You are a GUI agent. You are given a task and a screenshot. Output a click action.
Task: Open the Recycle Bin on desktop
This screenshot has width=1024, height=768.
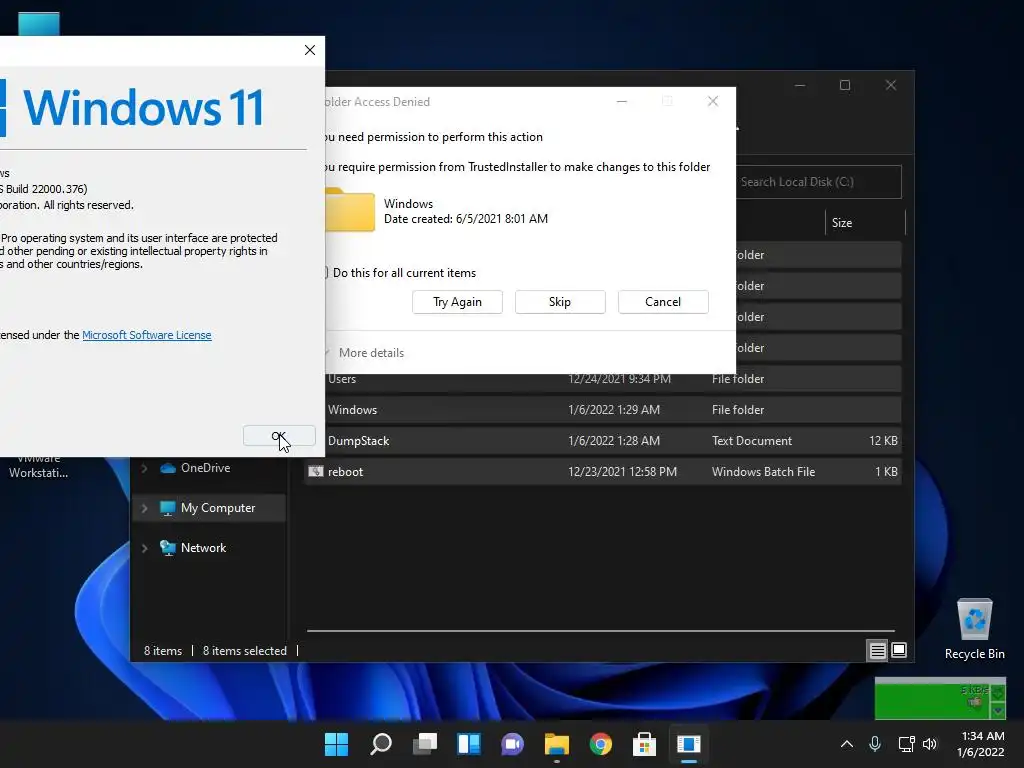point(974,629)
